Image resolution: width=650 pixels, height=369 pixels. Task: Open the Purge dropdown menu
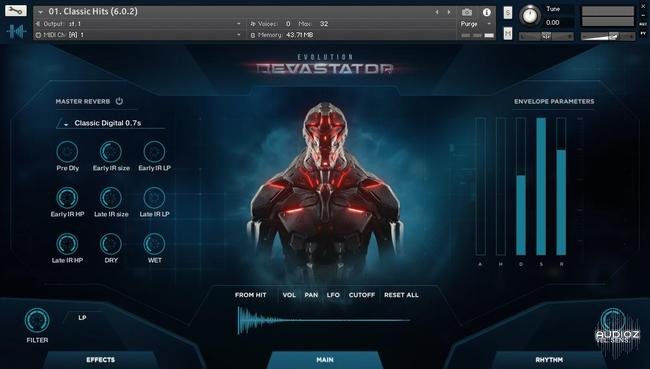click(x=476, y=24)
